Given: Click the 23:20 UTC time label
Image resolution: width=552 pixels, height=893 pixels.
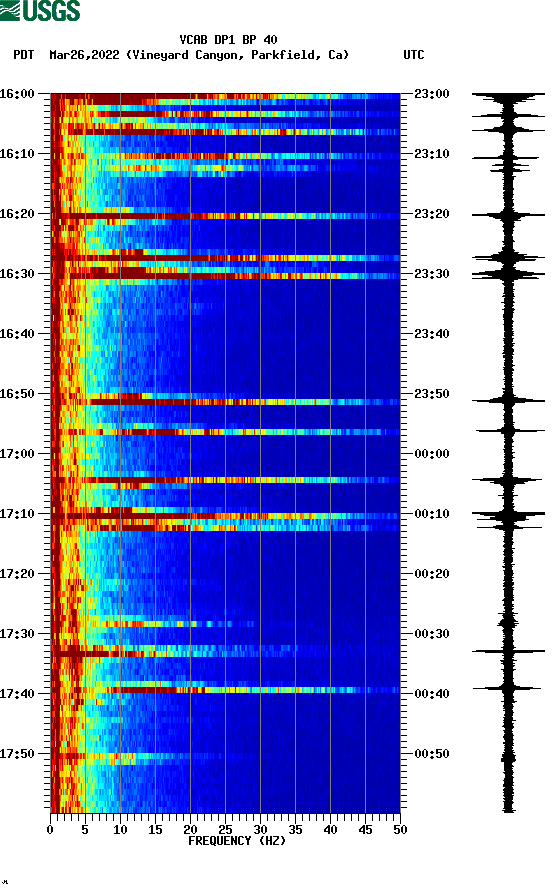Looking at the screenshot, I should [432, 214].
